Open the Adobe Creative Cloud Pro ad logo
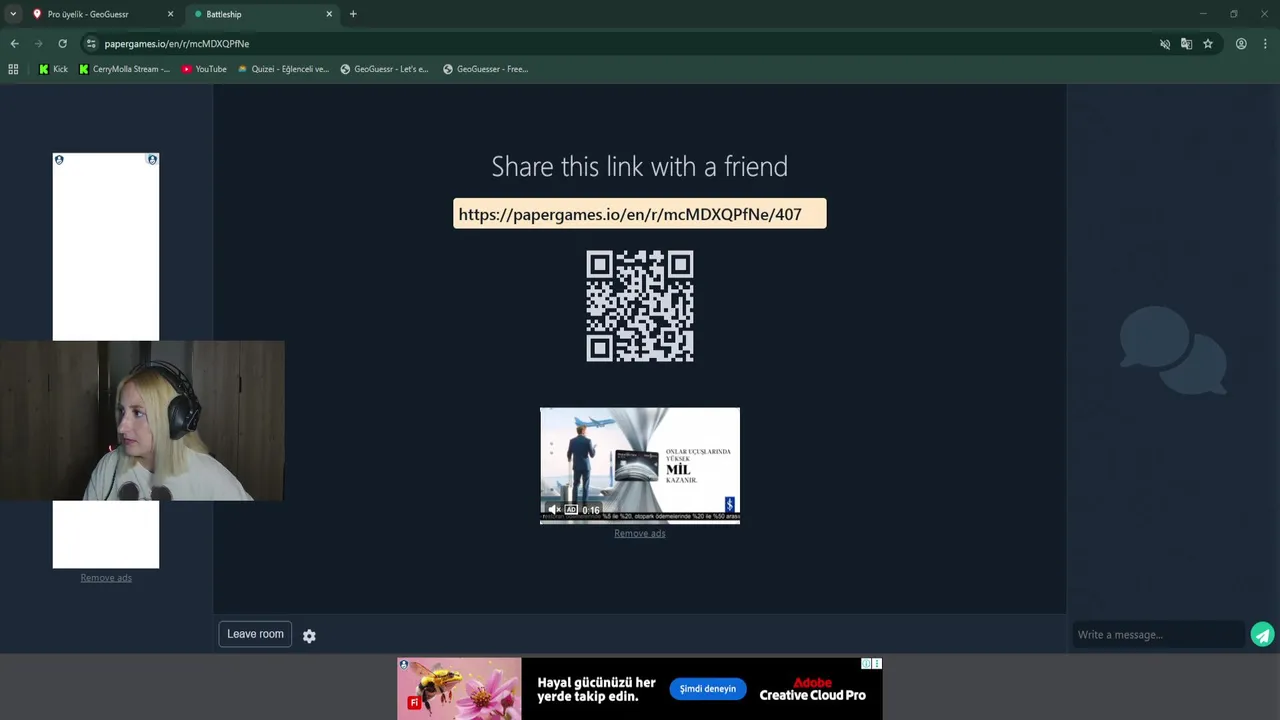Viewport: 1280px width, 720px height. tap(812, 689)
